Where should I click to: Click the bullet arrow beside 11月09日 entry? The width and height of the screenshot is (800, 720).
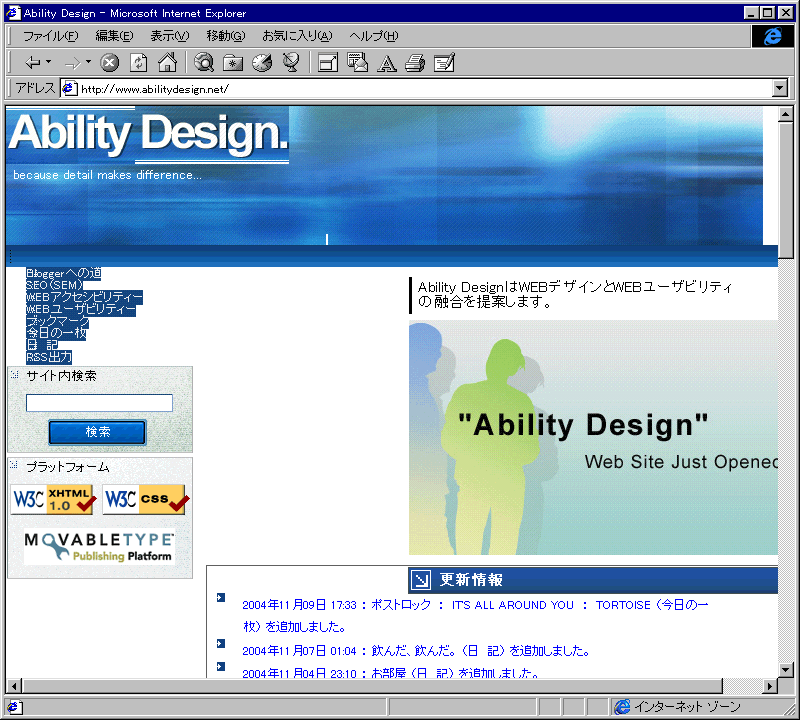(221, 598)
